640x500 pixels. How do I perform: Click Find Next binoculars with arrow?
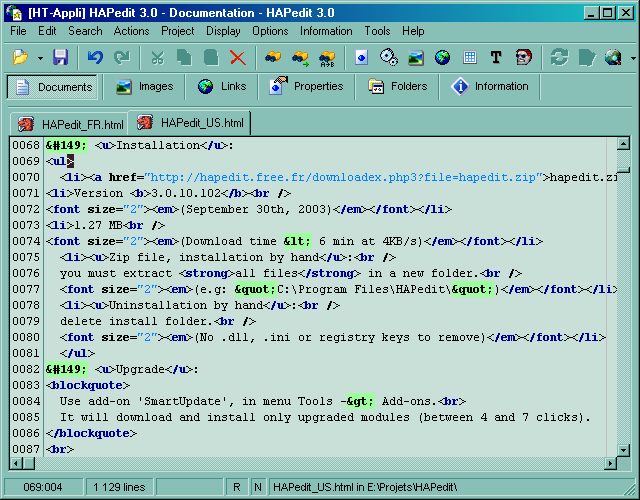(x=300, y=58)
